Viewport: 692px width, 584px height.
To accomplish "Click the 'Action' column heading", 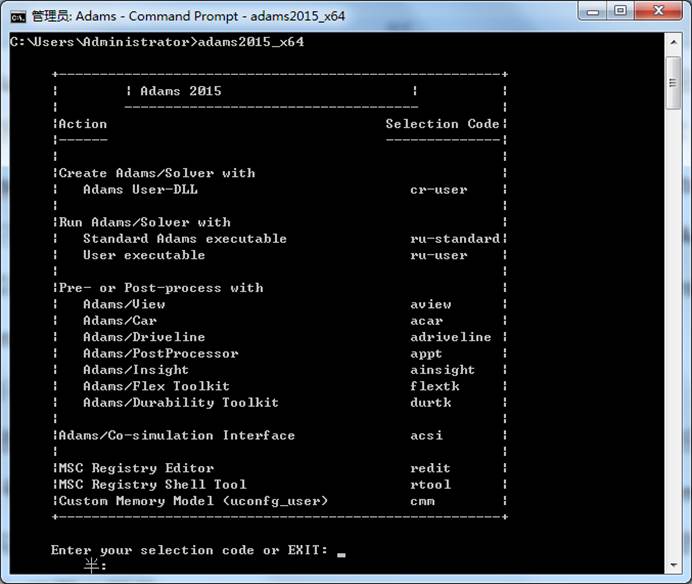I will (x=83, y=124).
